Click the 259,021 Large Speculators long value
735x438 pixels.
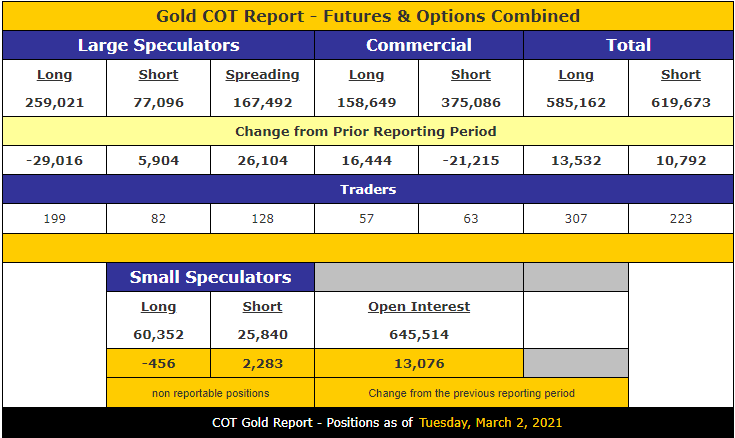click(x=54, y=102)
